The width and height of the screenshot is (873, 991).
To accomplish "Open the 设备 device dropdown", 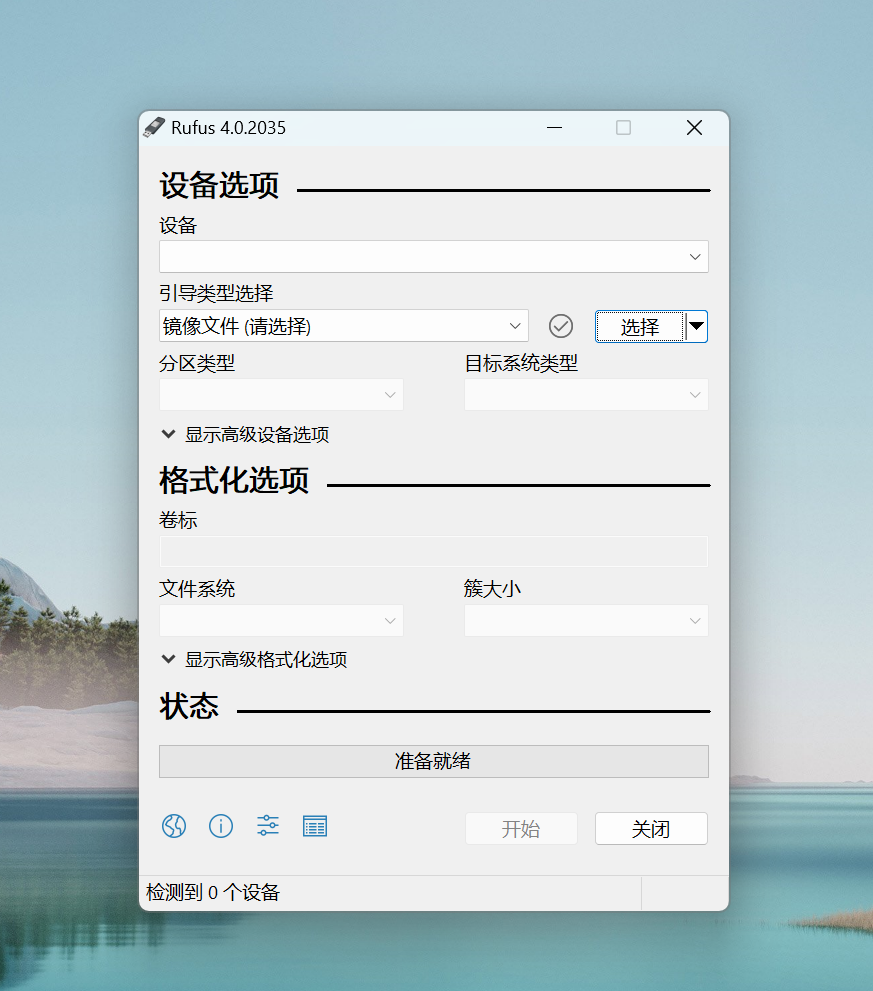I will [433, 257].
